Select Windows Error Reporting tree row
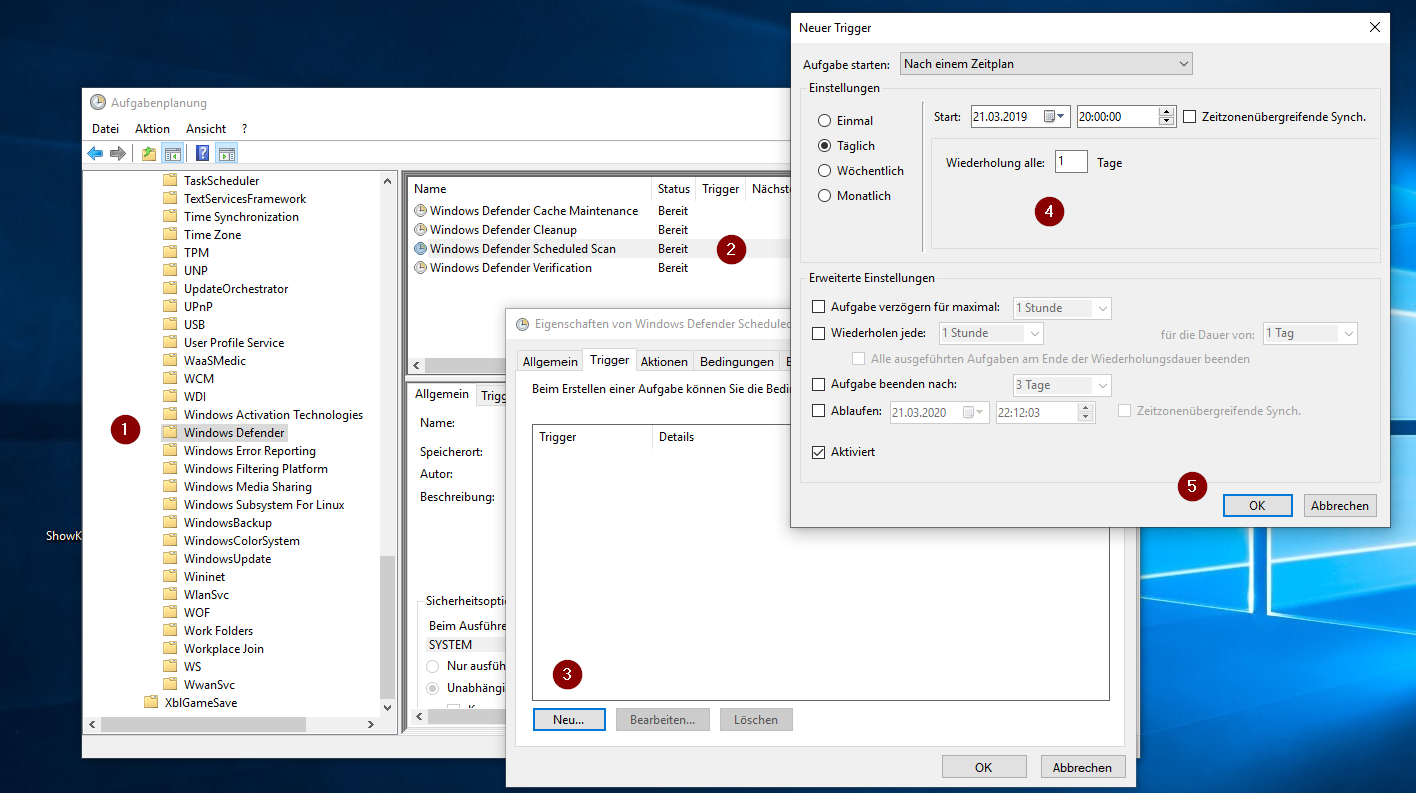This screenshot has height=793, width=1416. click(x=249, y=451)
